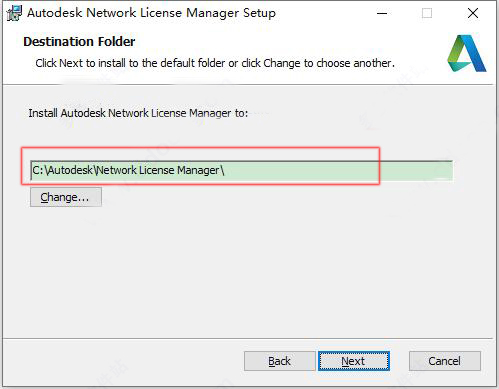Proceed with the Next button
499x389 pixels.
click(354, 361)
